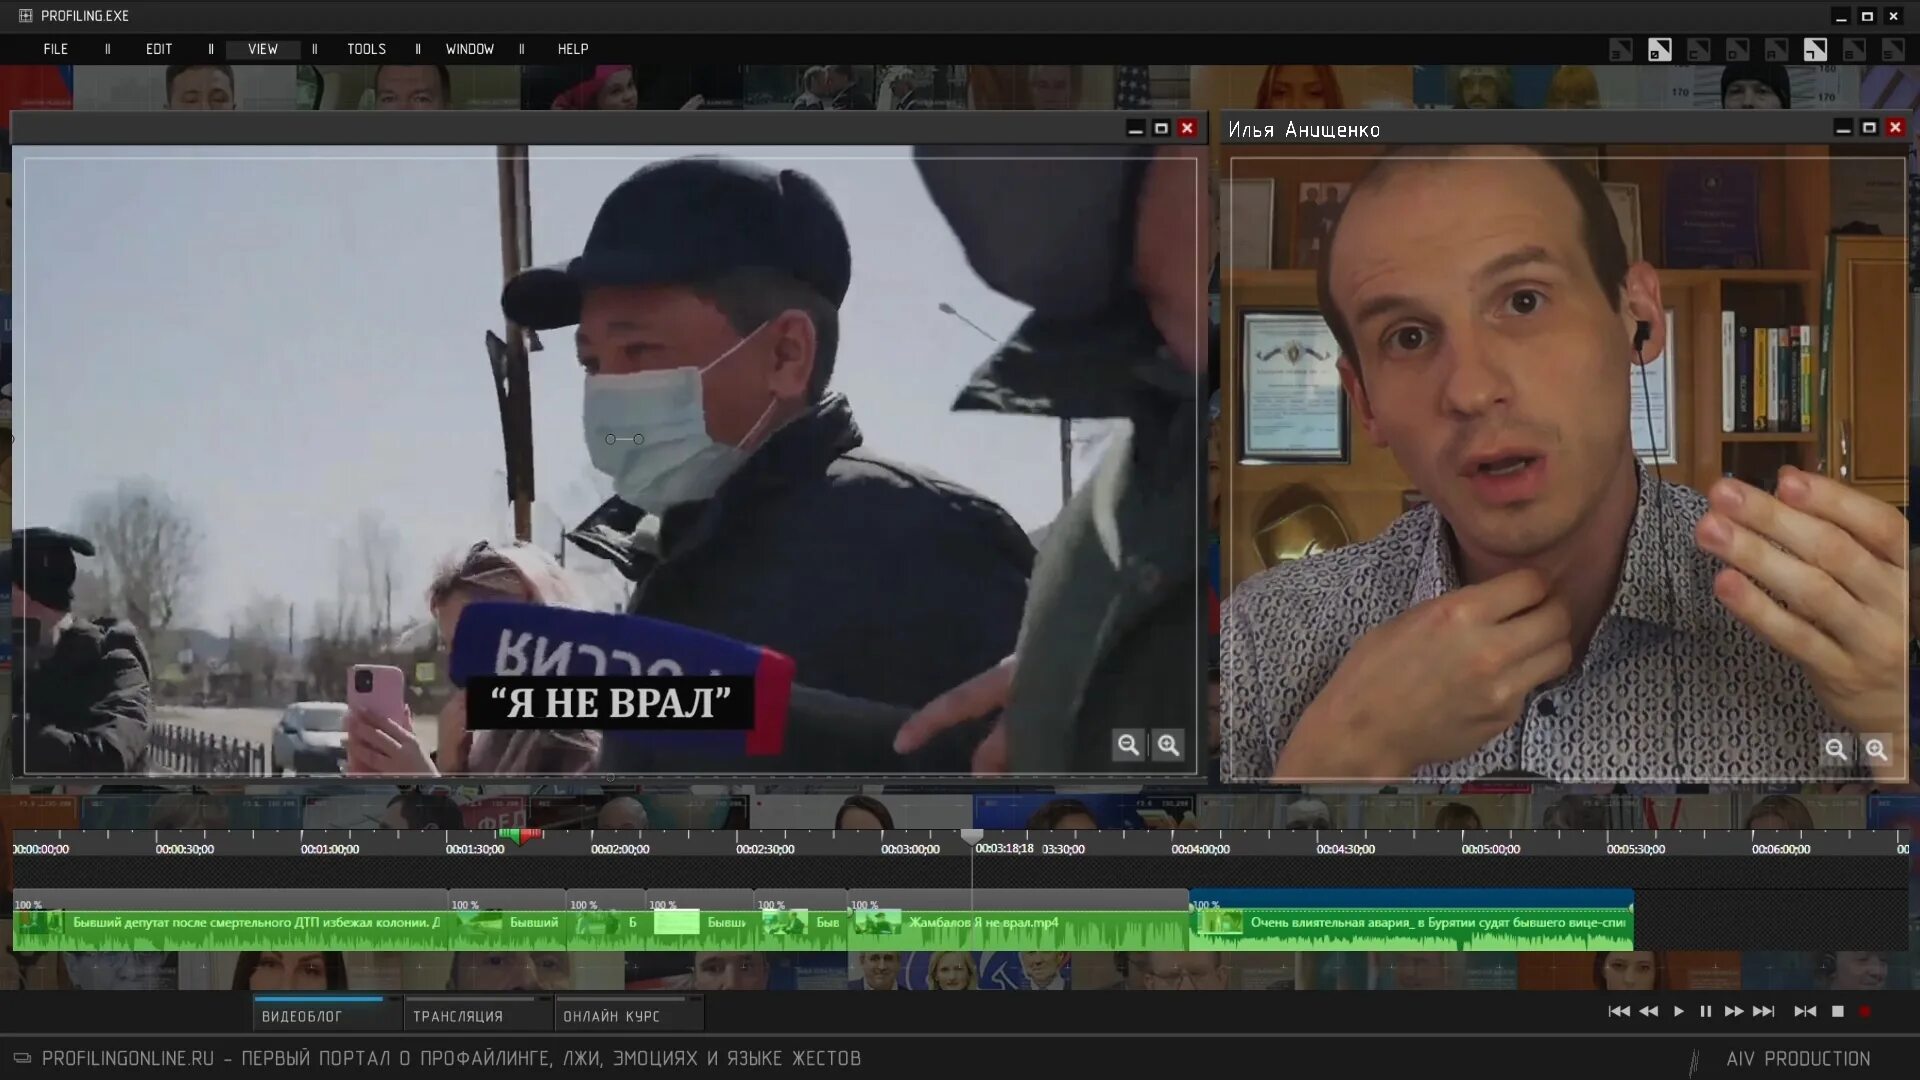Click the dim layout icon with hollow square

[1737, 50]
